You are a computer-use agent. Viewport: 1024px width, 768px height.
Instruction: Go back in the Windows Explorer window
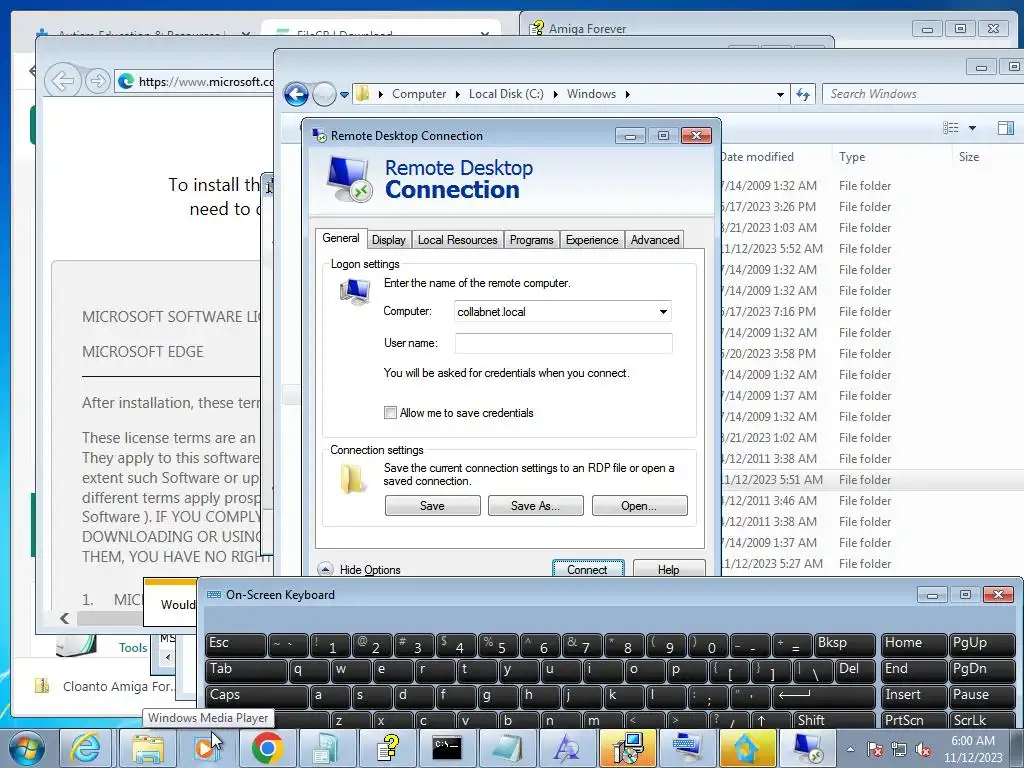click(x=296, y=95)
